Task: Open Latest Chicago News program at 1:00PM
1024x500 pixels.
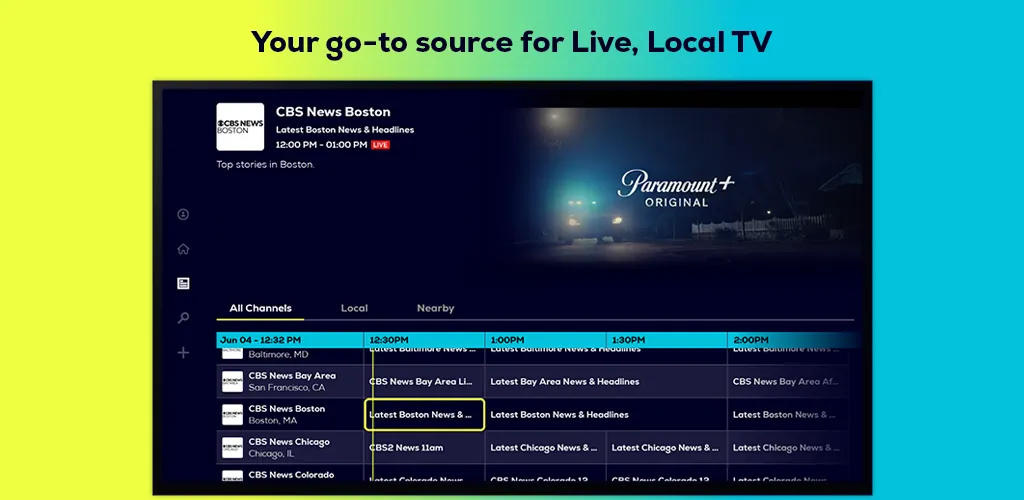Action: click(545, 448)
